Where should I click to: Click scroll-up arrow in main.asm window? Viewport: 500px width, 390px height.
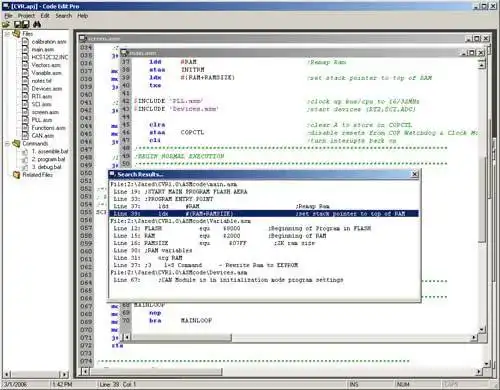481,64
